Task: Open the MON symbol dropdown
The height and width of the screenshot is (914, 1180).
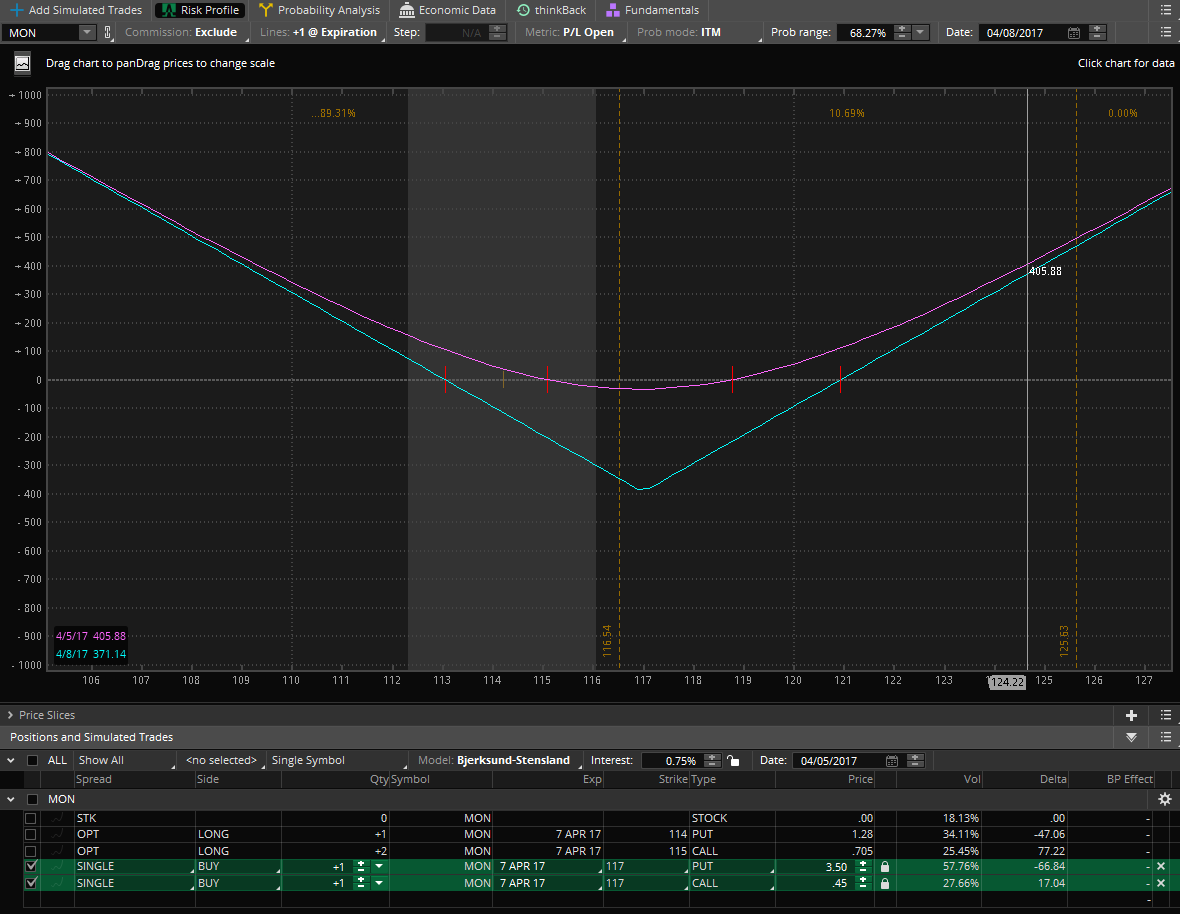Action: tap(86, 32)
